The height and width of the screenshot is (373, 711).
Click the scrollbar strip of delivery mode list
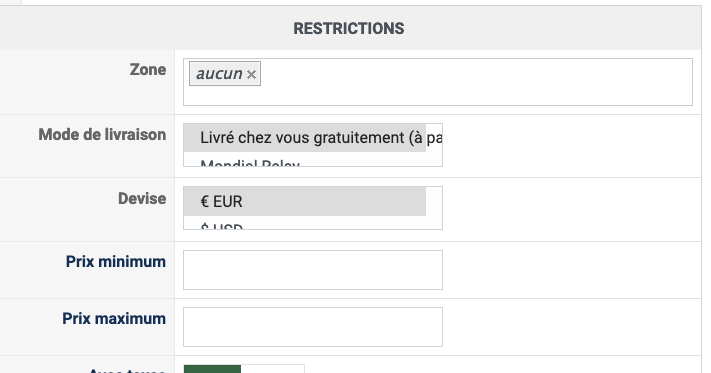[x=434, y=145]
